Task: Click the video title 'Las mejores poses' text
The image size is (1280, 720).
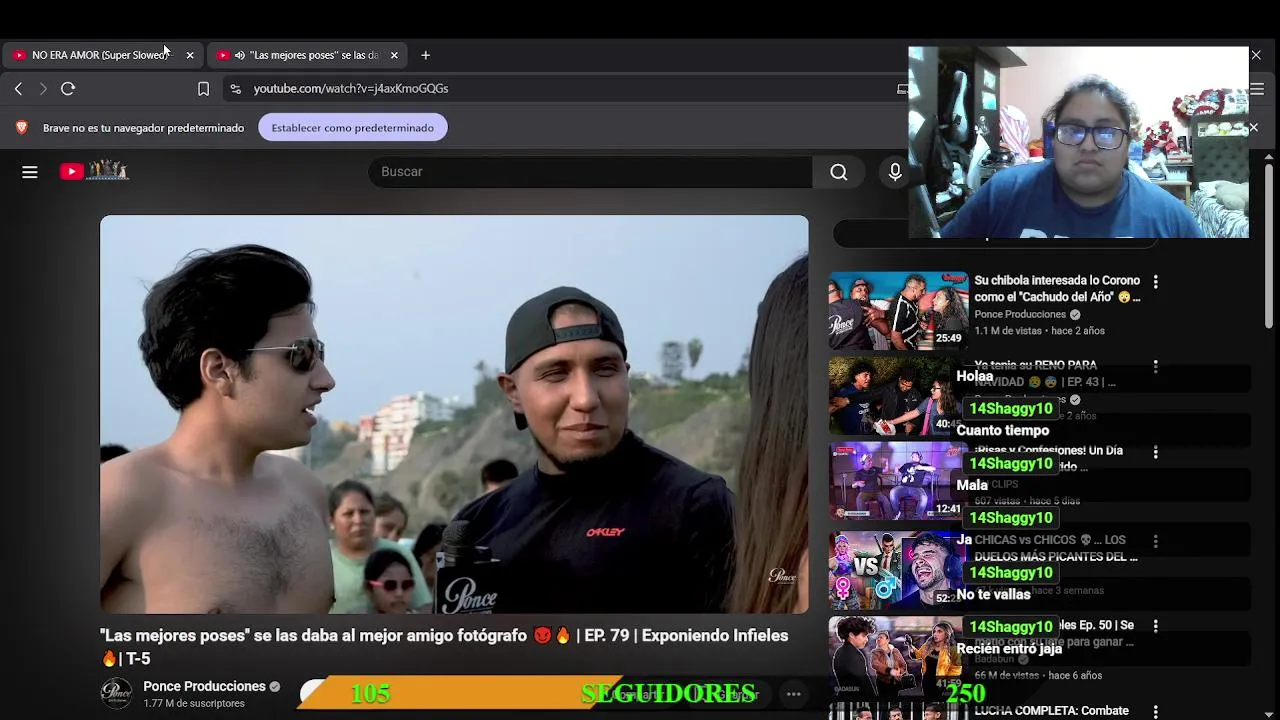Action: (x=444, y=647)
